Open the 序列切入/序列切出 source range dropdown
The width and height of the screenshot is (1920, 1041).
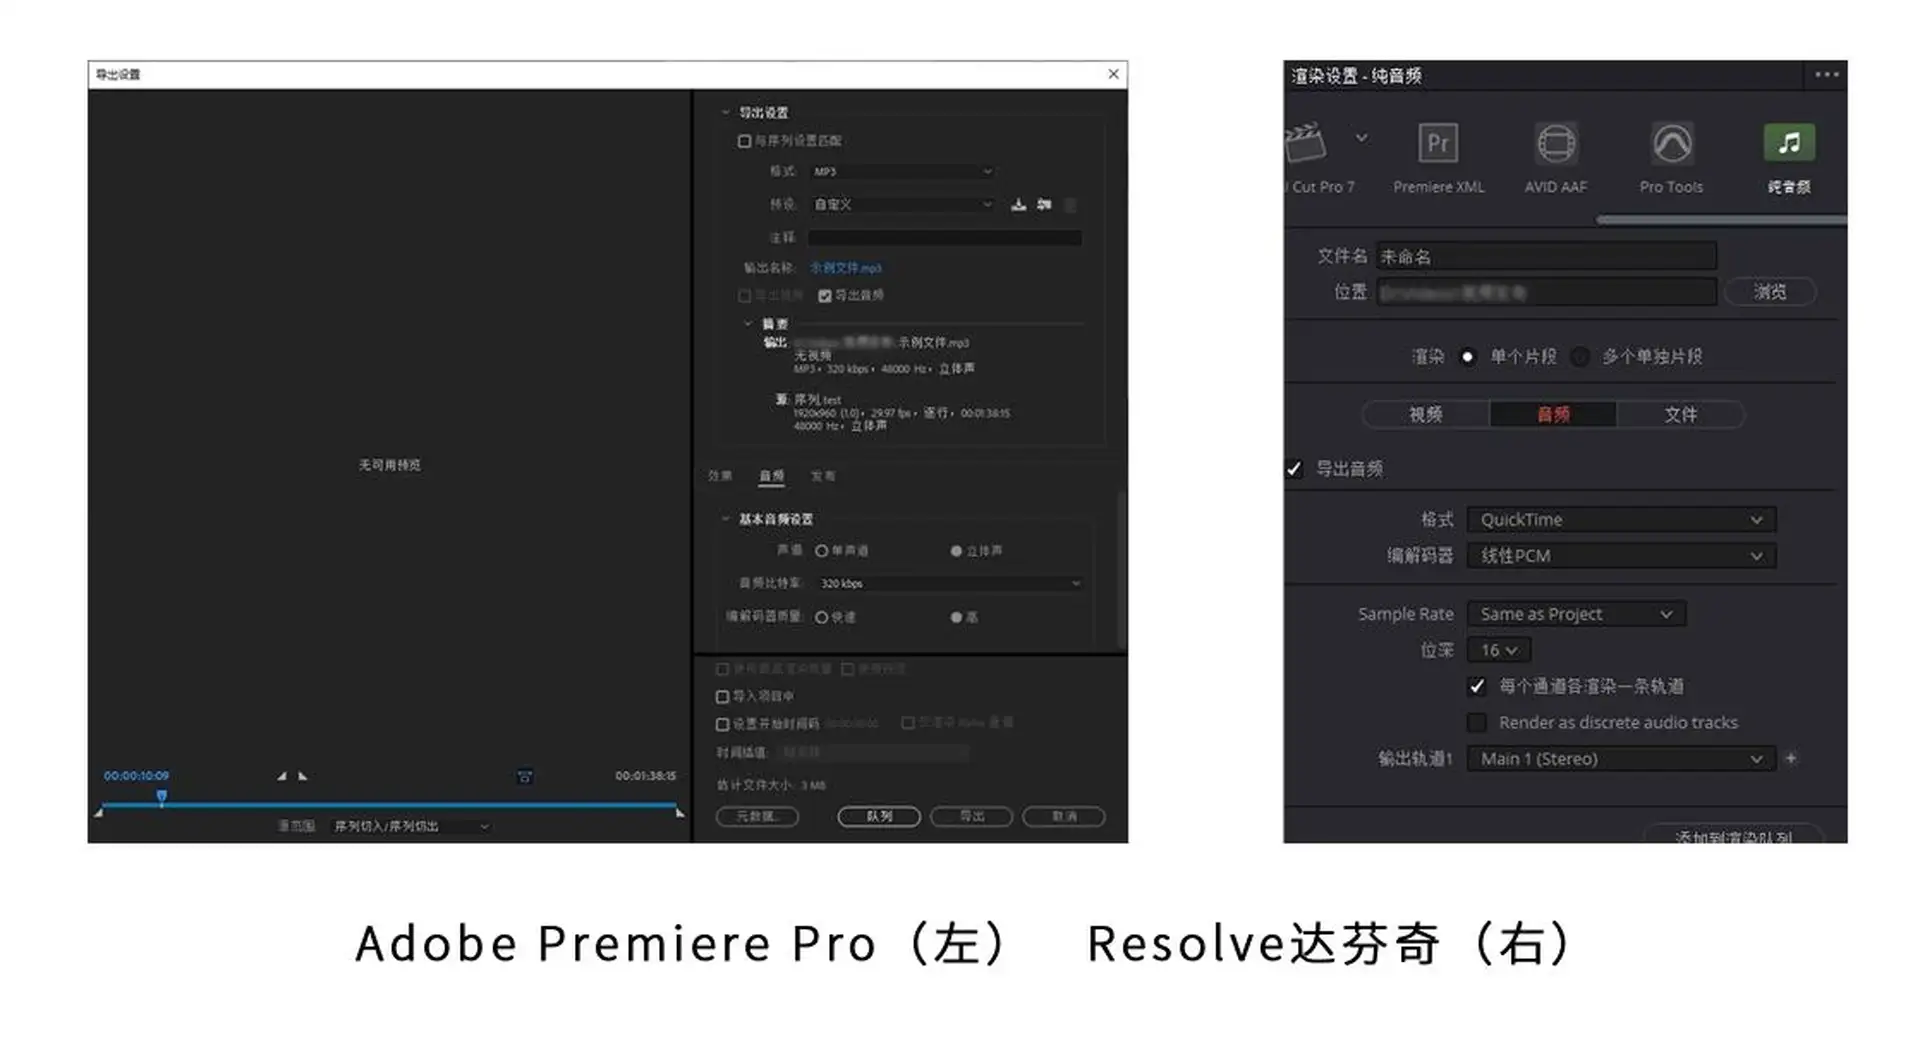click(411, 826)
